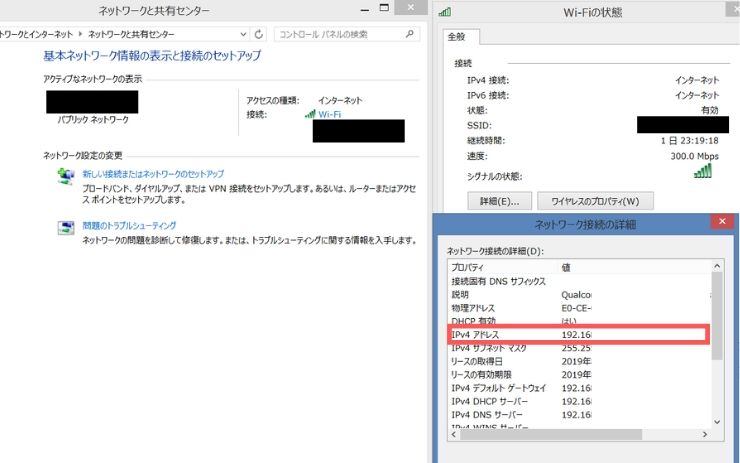Select the リースの有効期限 row

click(580, 375)
